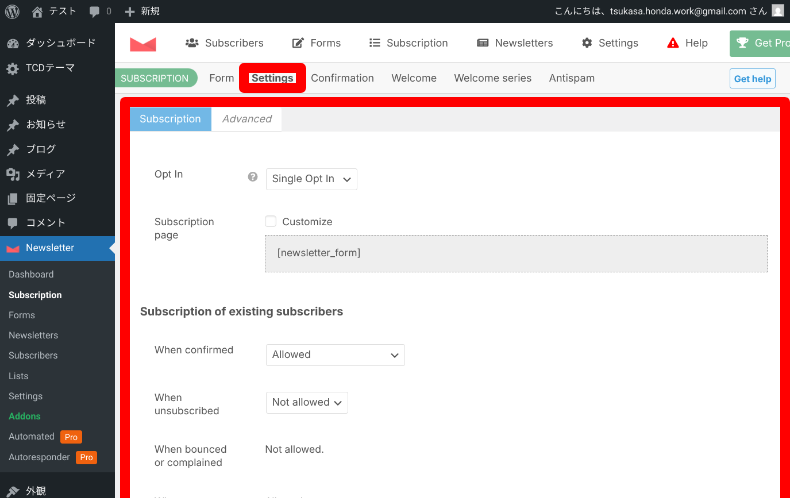The height and width of the screenshot is (498, 790).
Task: Open Forms in the Newsletter submenu
Action: [x=22, y=315]
